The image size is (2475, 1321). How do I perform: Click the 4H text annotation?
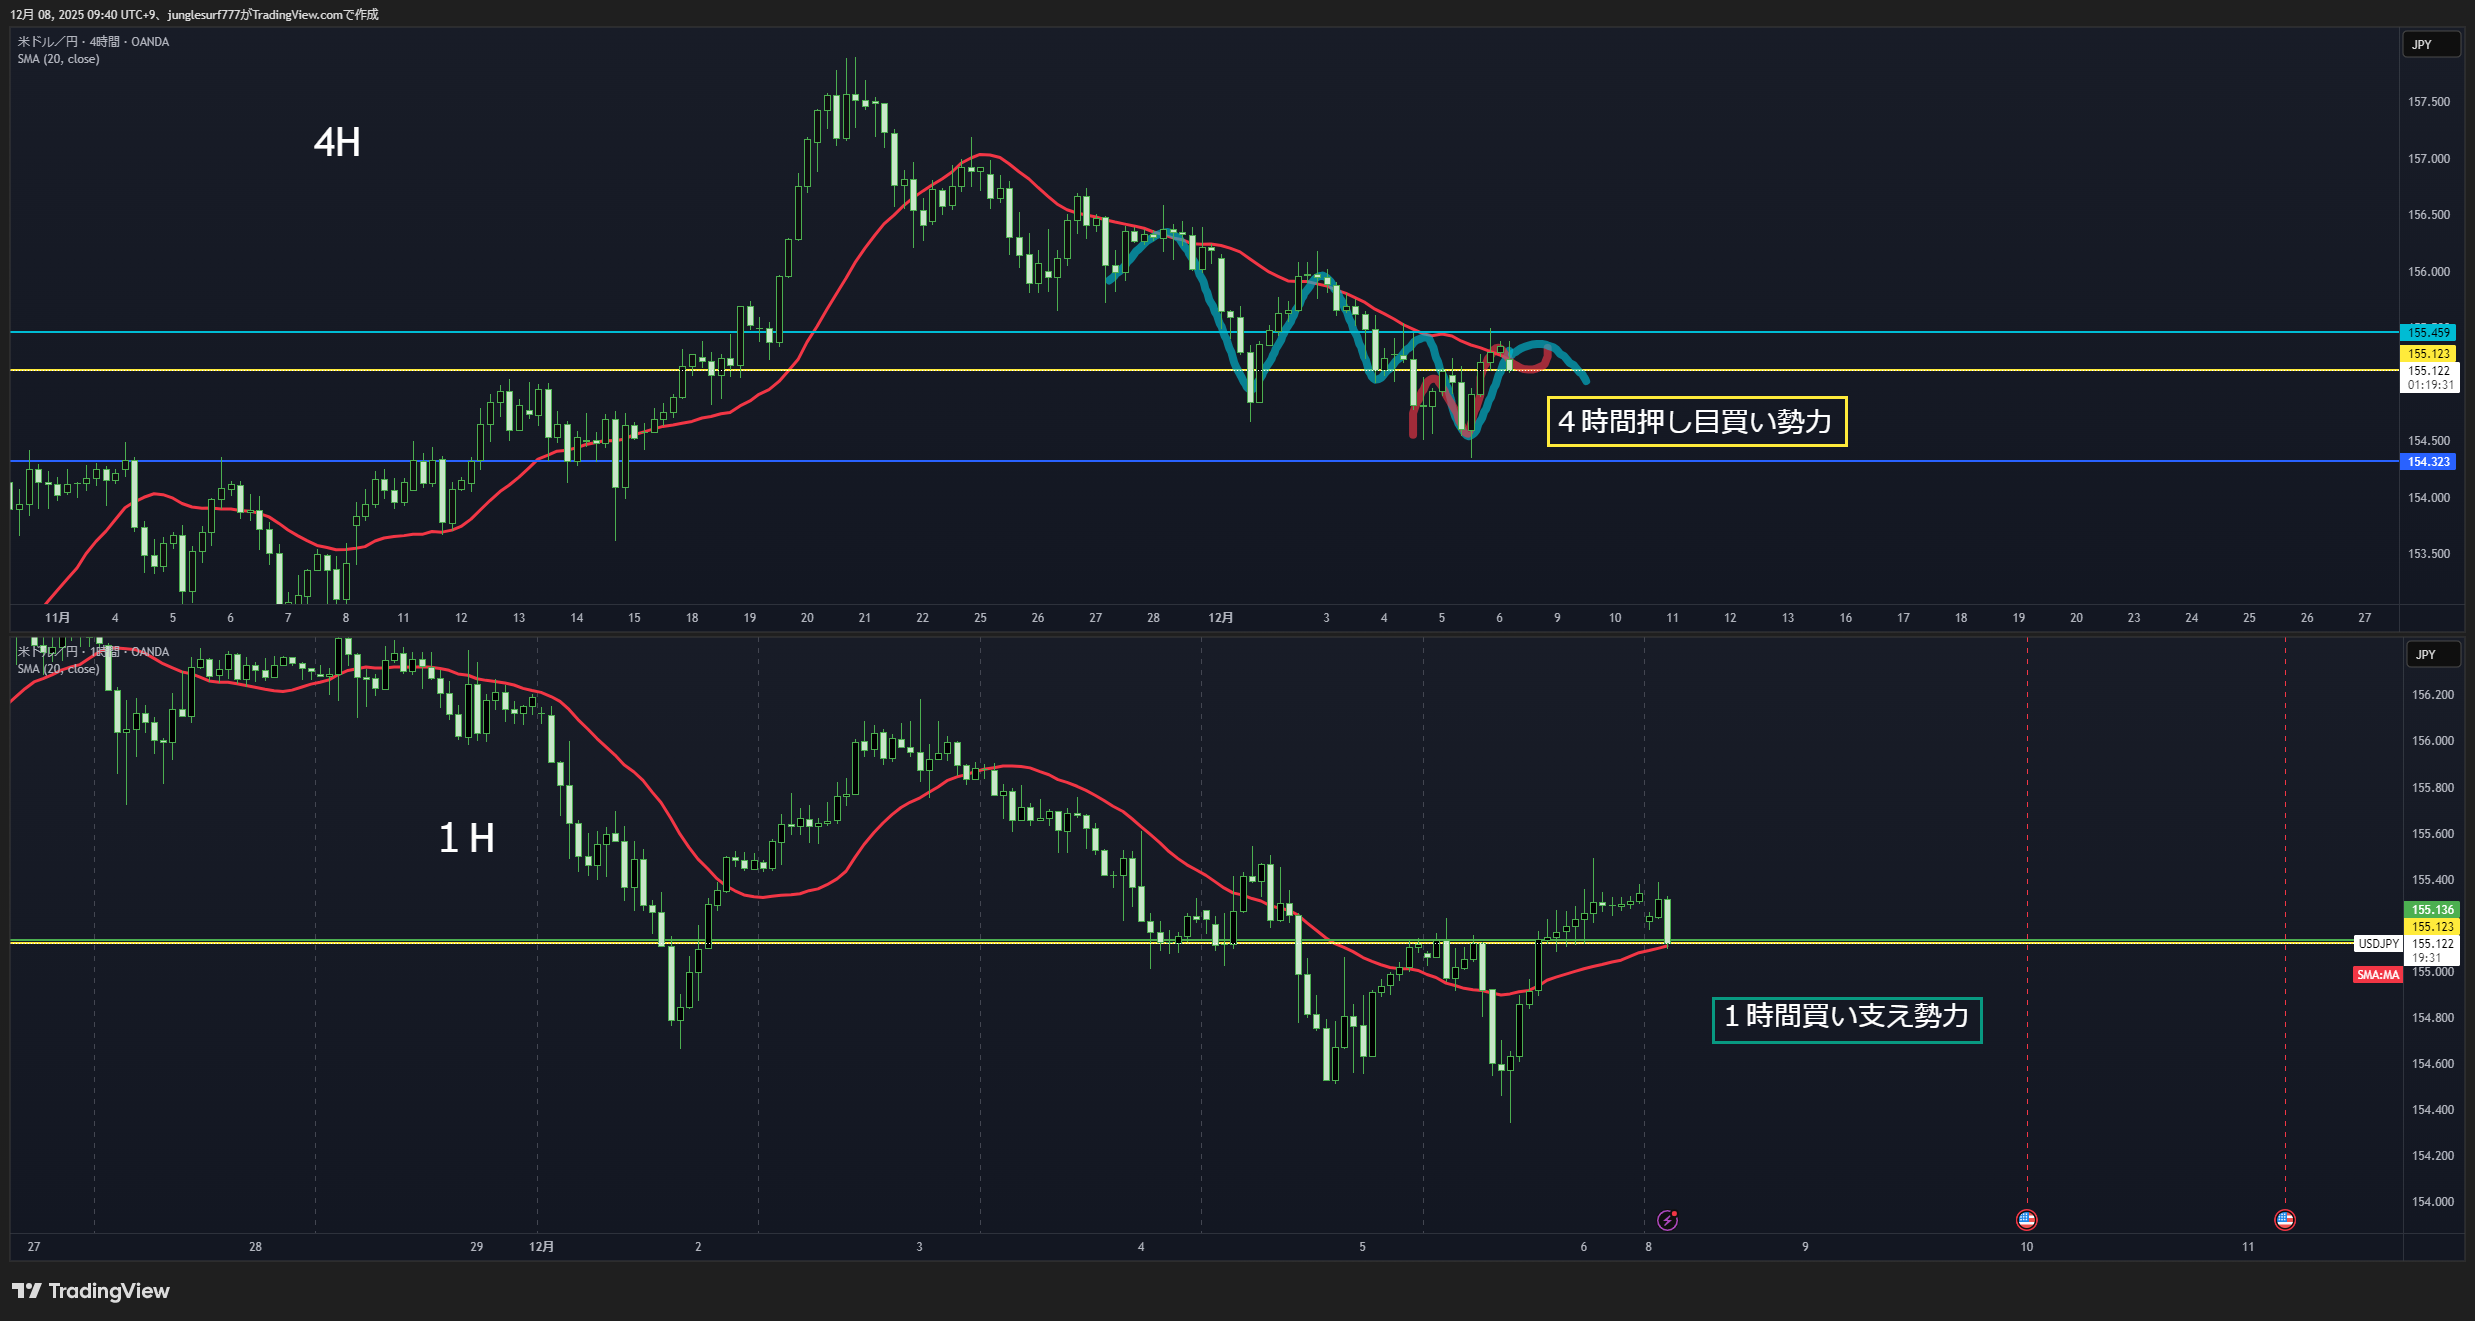(x=337, y=142)
